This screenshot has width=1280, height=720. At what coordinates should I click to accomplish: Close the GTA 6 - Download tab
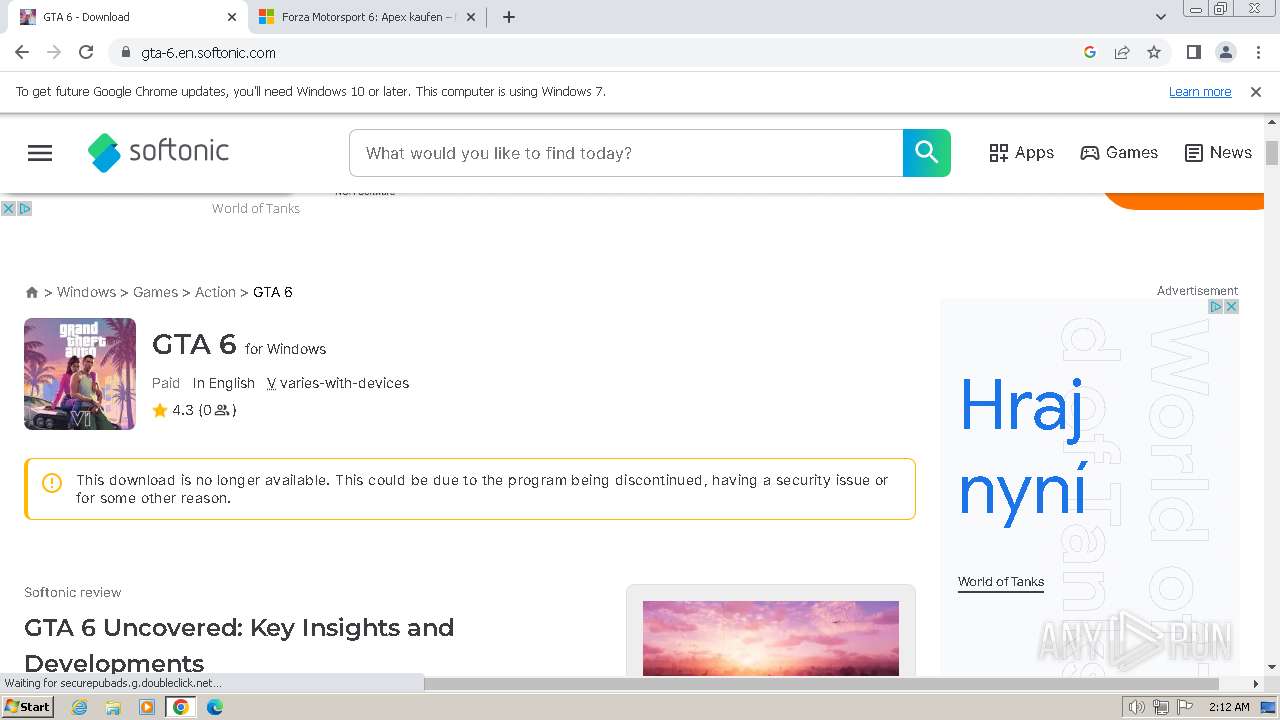click(232, 17)
